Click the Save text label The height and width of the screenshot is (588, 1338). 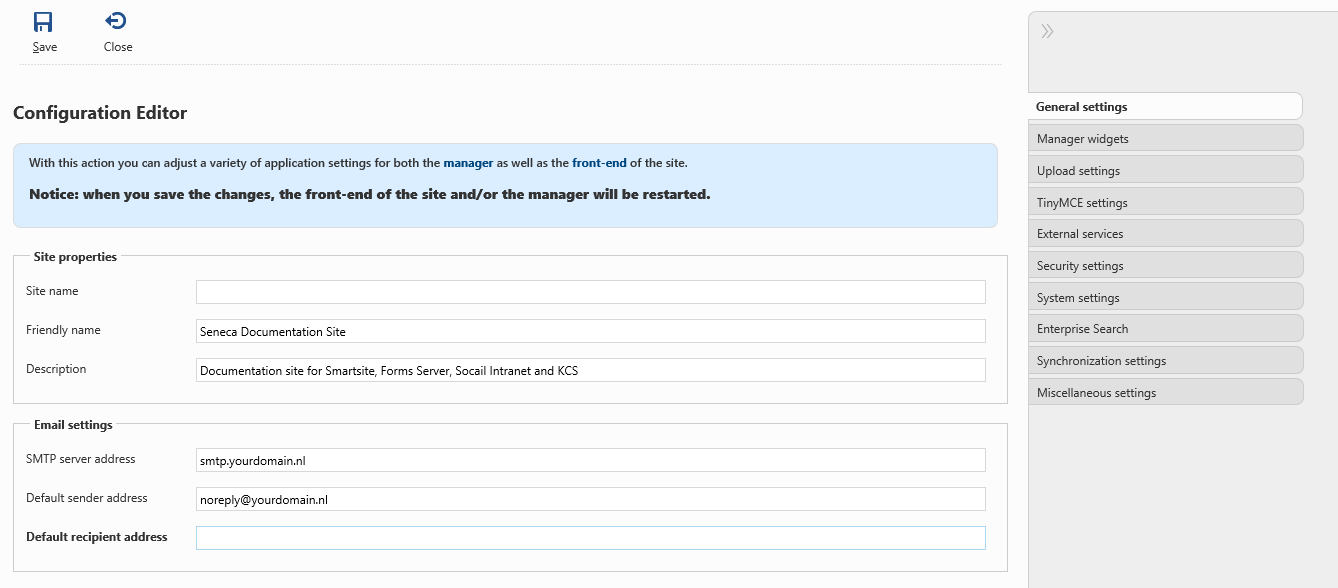pyautogui.click(x=44, y=47)
